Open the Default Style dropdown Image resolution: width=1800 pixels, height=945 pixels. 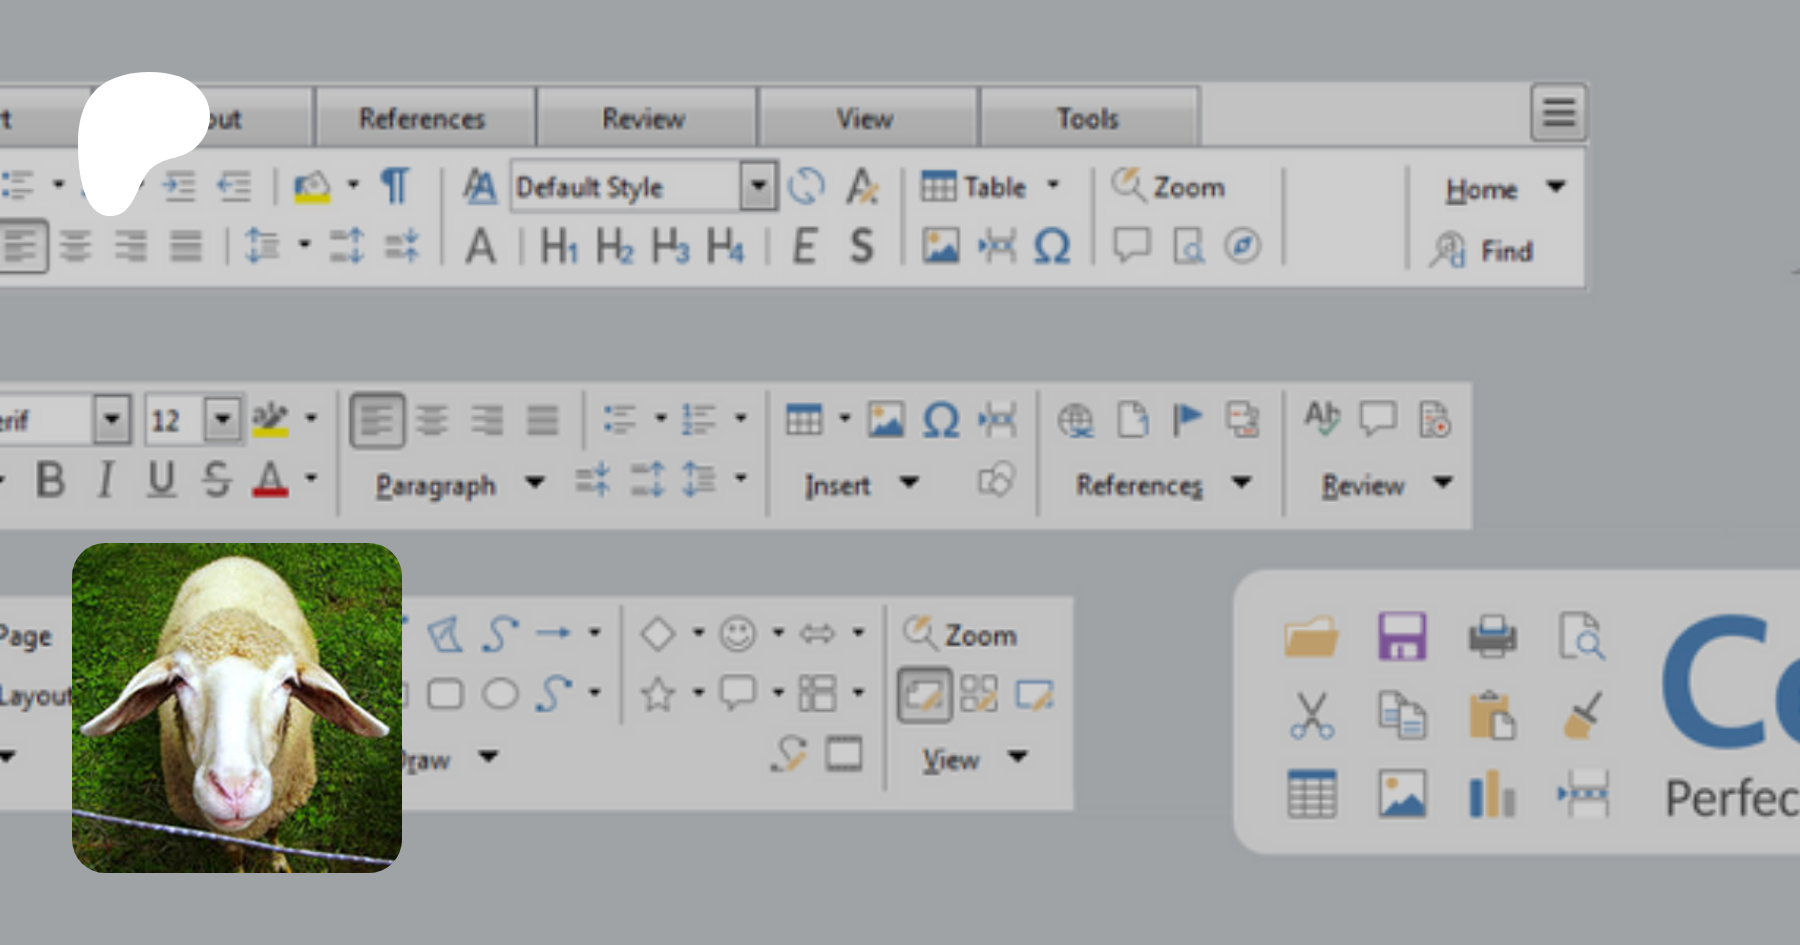tap(758, 186)
